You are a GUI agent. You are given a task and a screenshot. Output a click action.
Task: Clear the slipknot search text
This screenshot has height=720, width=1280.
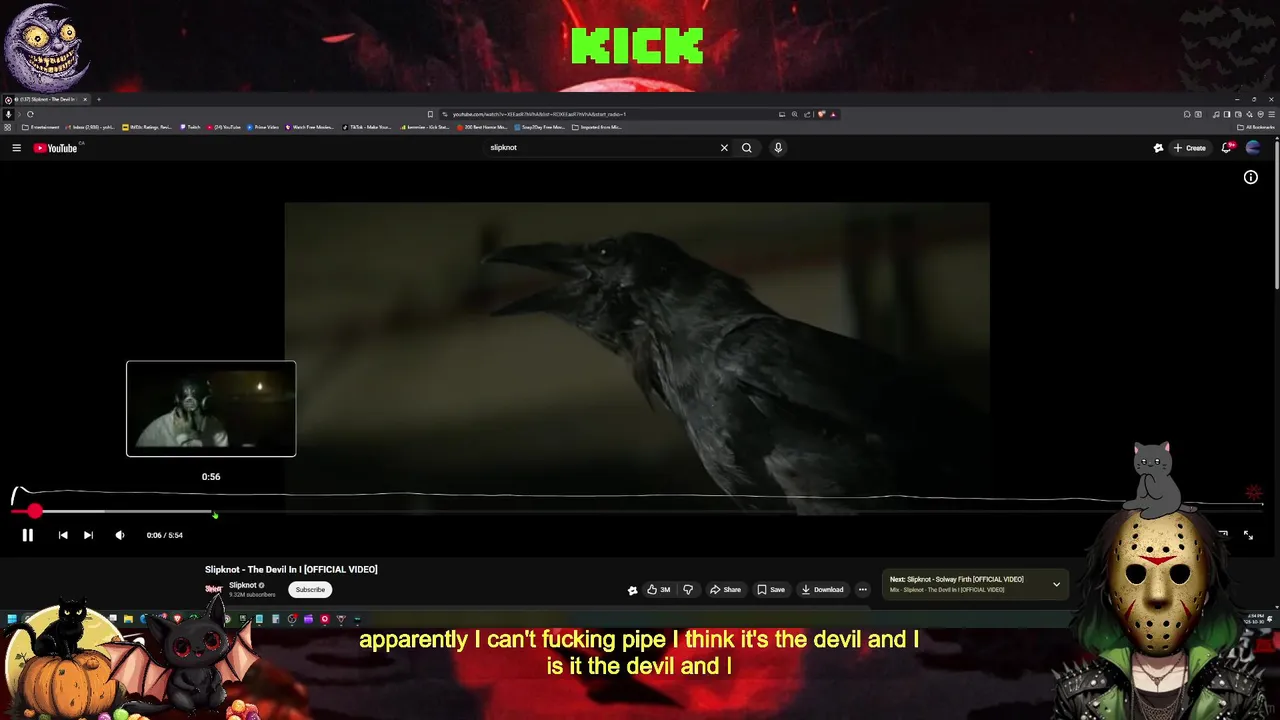coord(724,148)
